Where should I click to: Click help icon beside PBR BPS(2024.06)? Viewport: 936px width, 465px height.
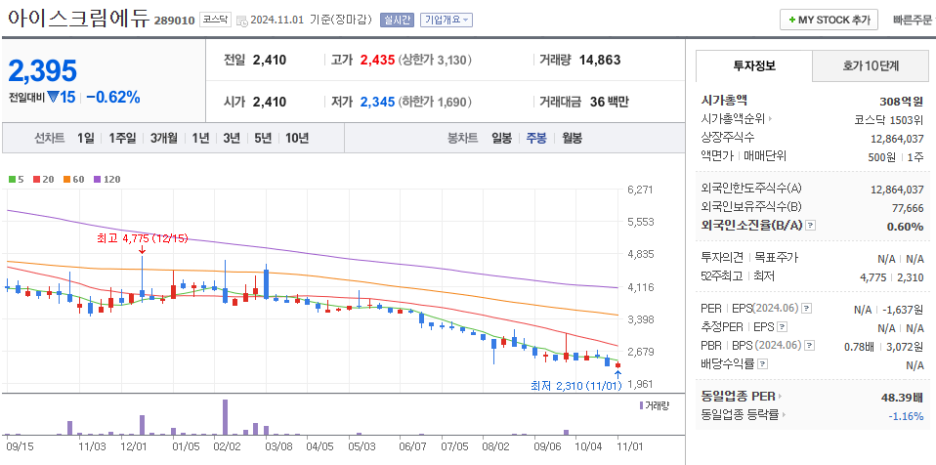point(809,345)
